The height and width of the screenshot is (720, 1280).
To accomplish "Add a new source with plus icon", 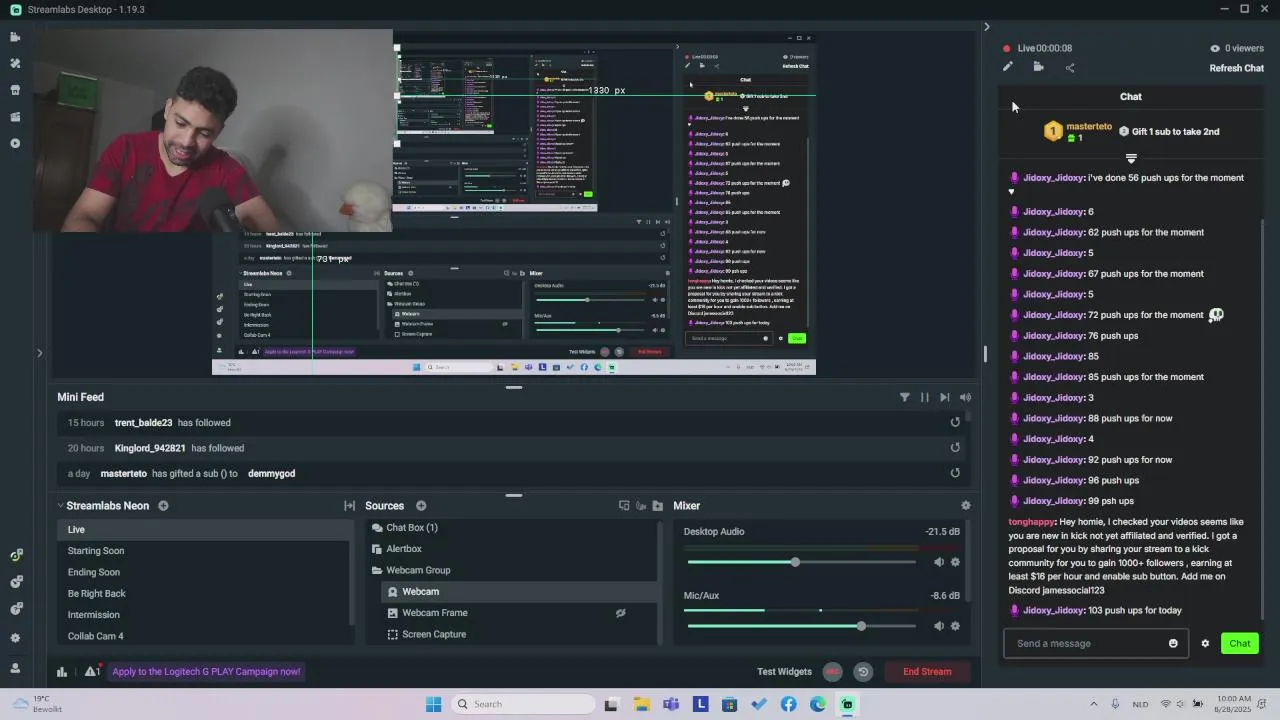I will pos(421,506).
